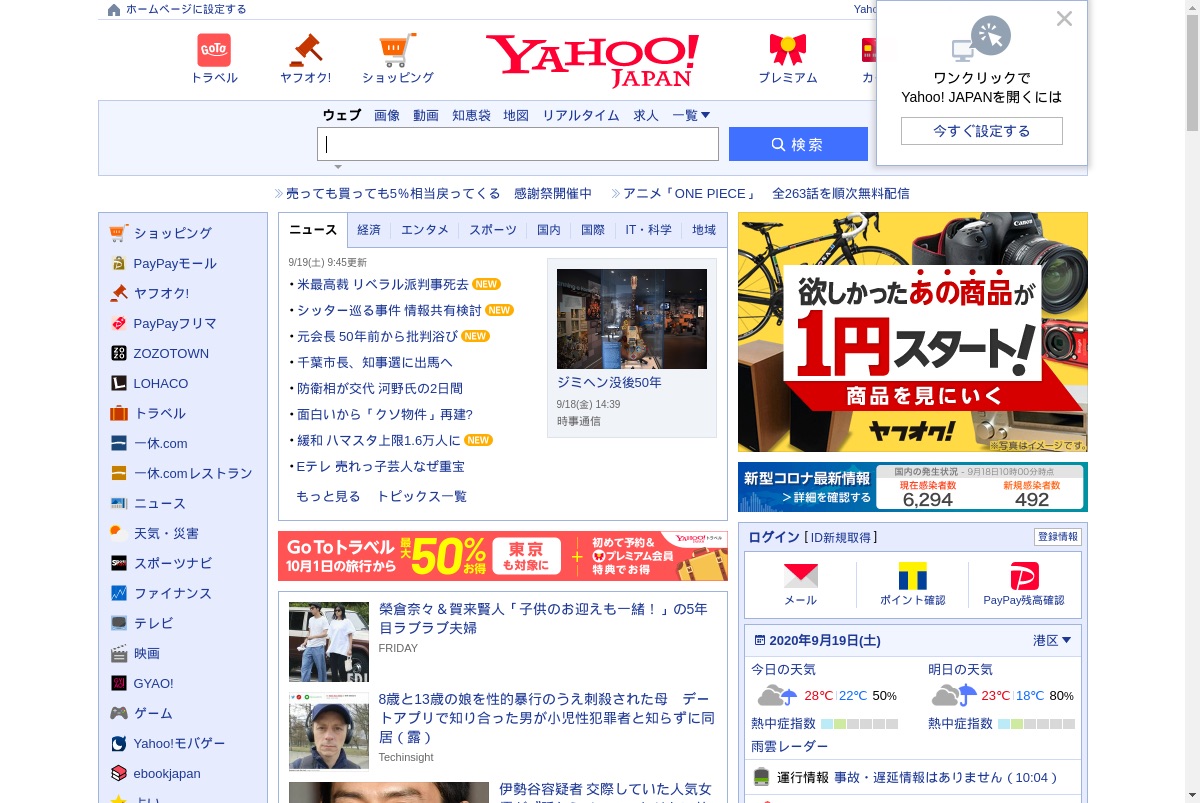The height and width of the screenshot is (803, 1200).
Task: Click the blue 検索 search button
Action: point(798,144)
